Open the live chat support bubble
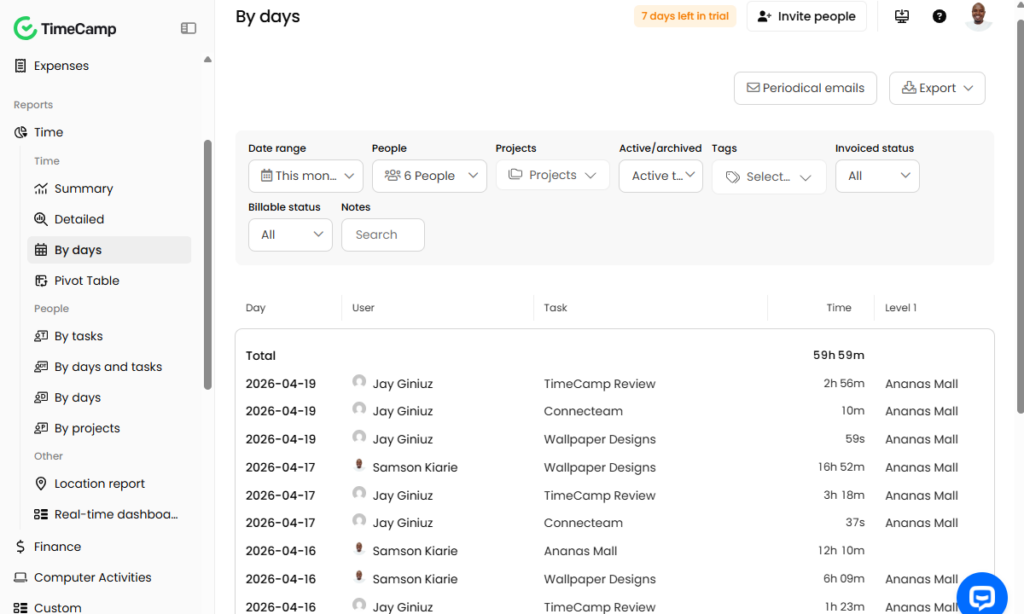This screenshot has width=1024, height=614. (982, 596)
